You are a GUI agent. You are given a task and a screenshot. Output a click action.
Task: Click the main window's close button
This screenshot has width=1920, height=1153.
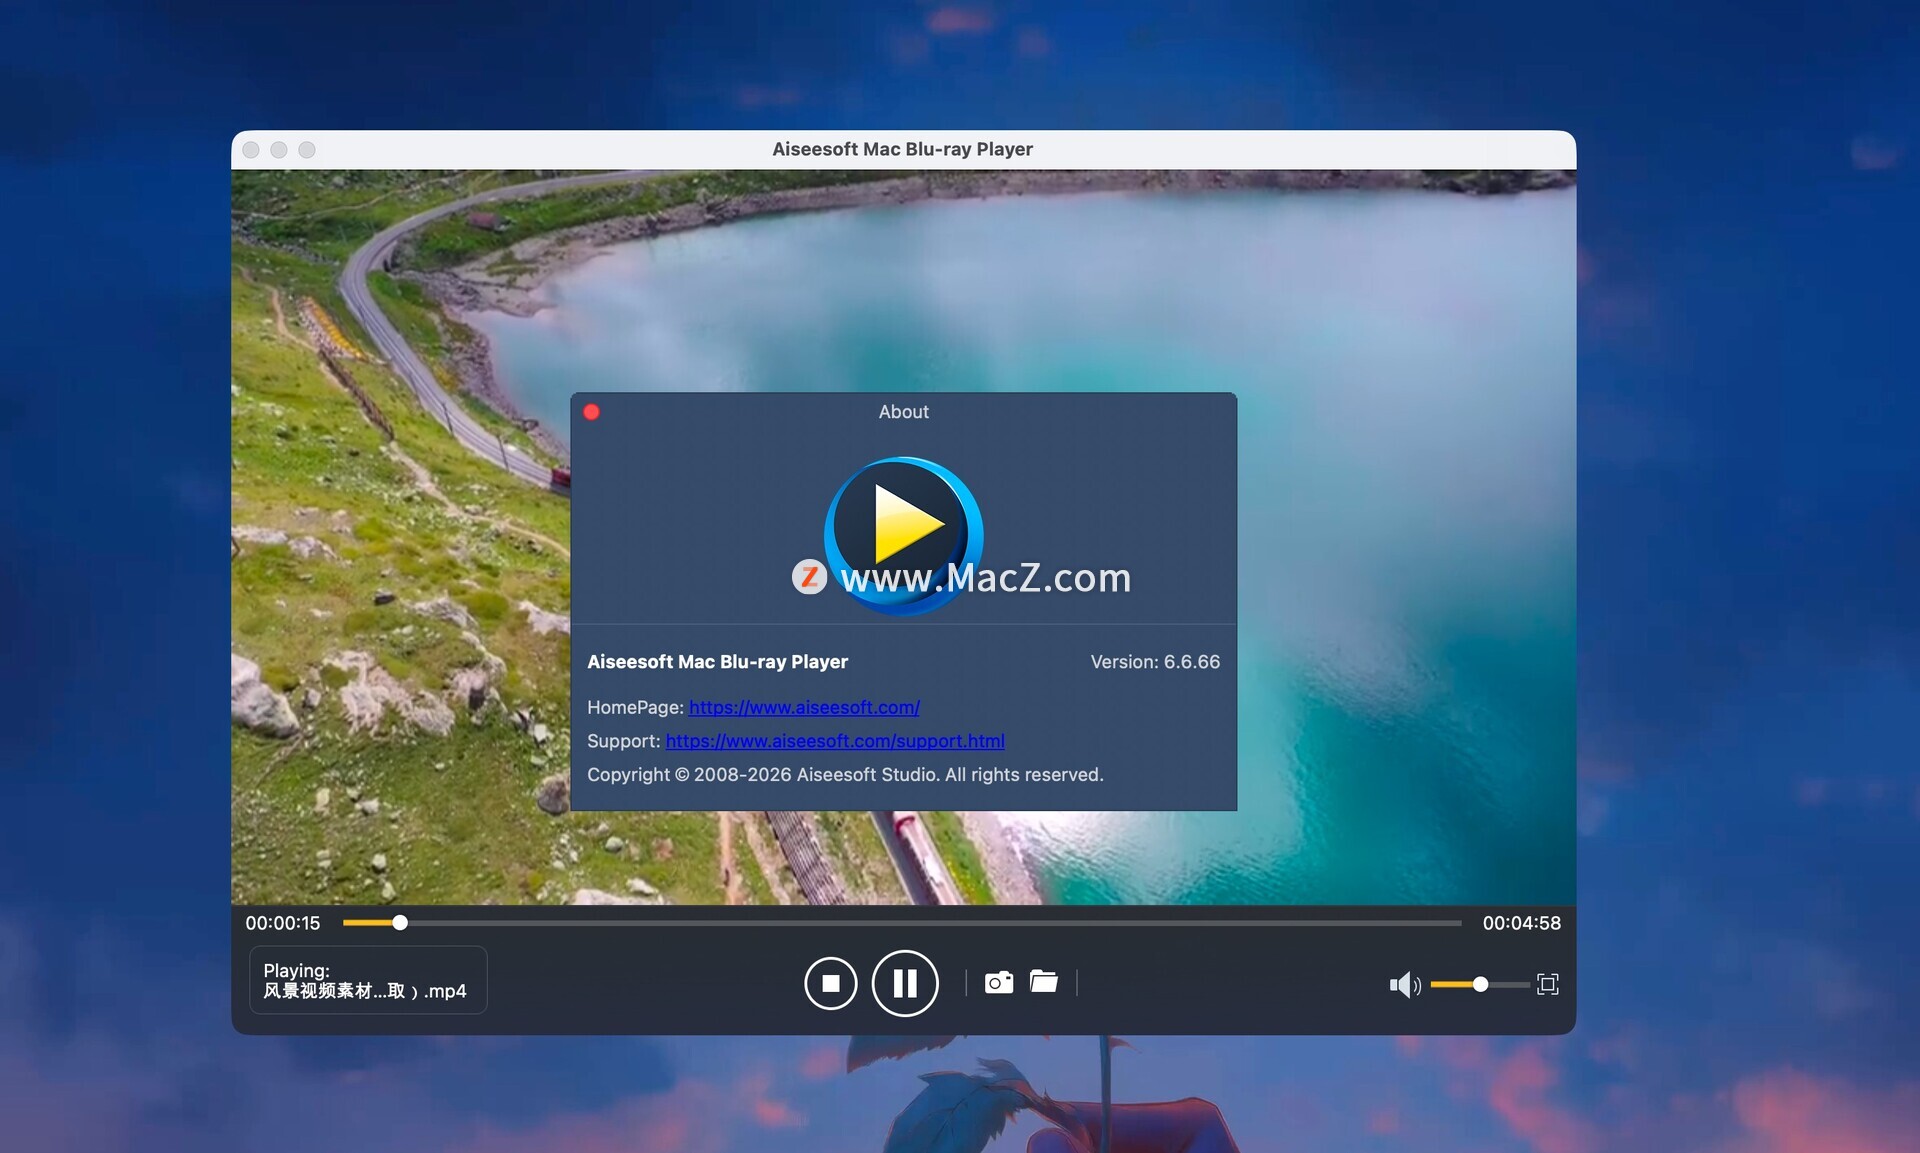(x=251, y=150)
